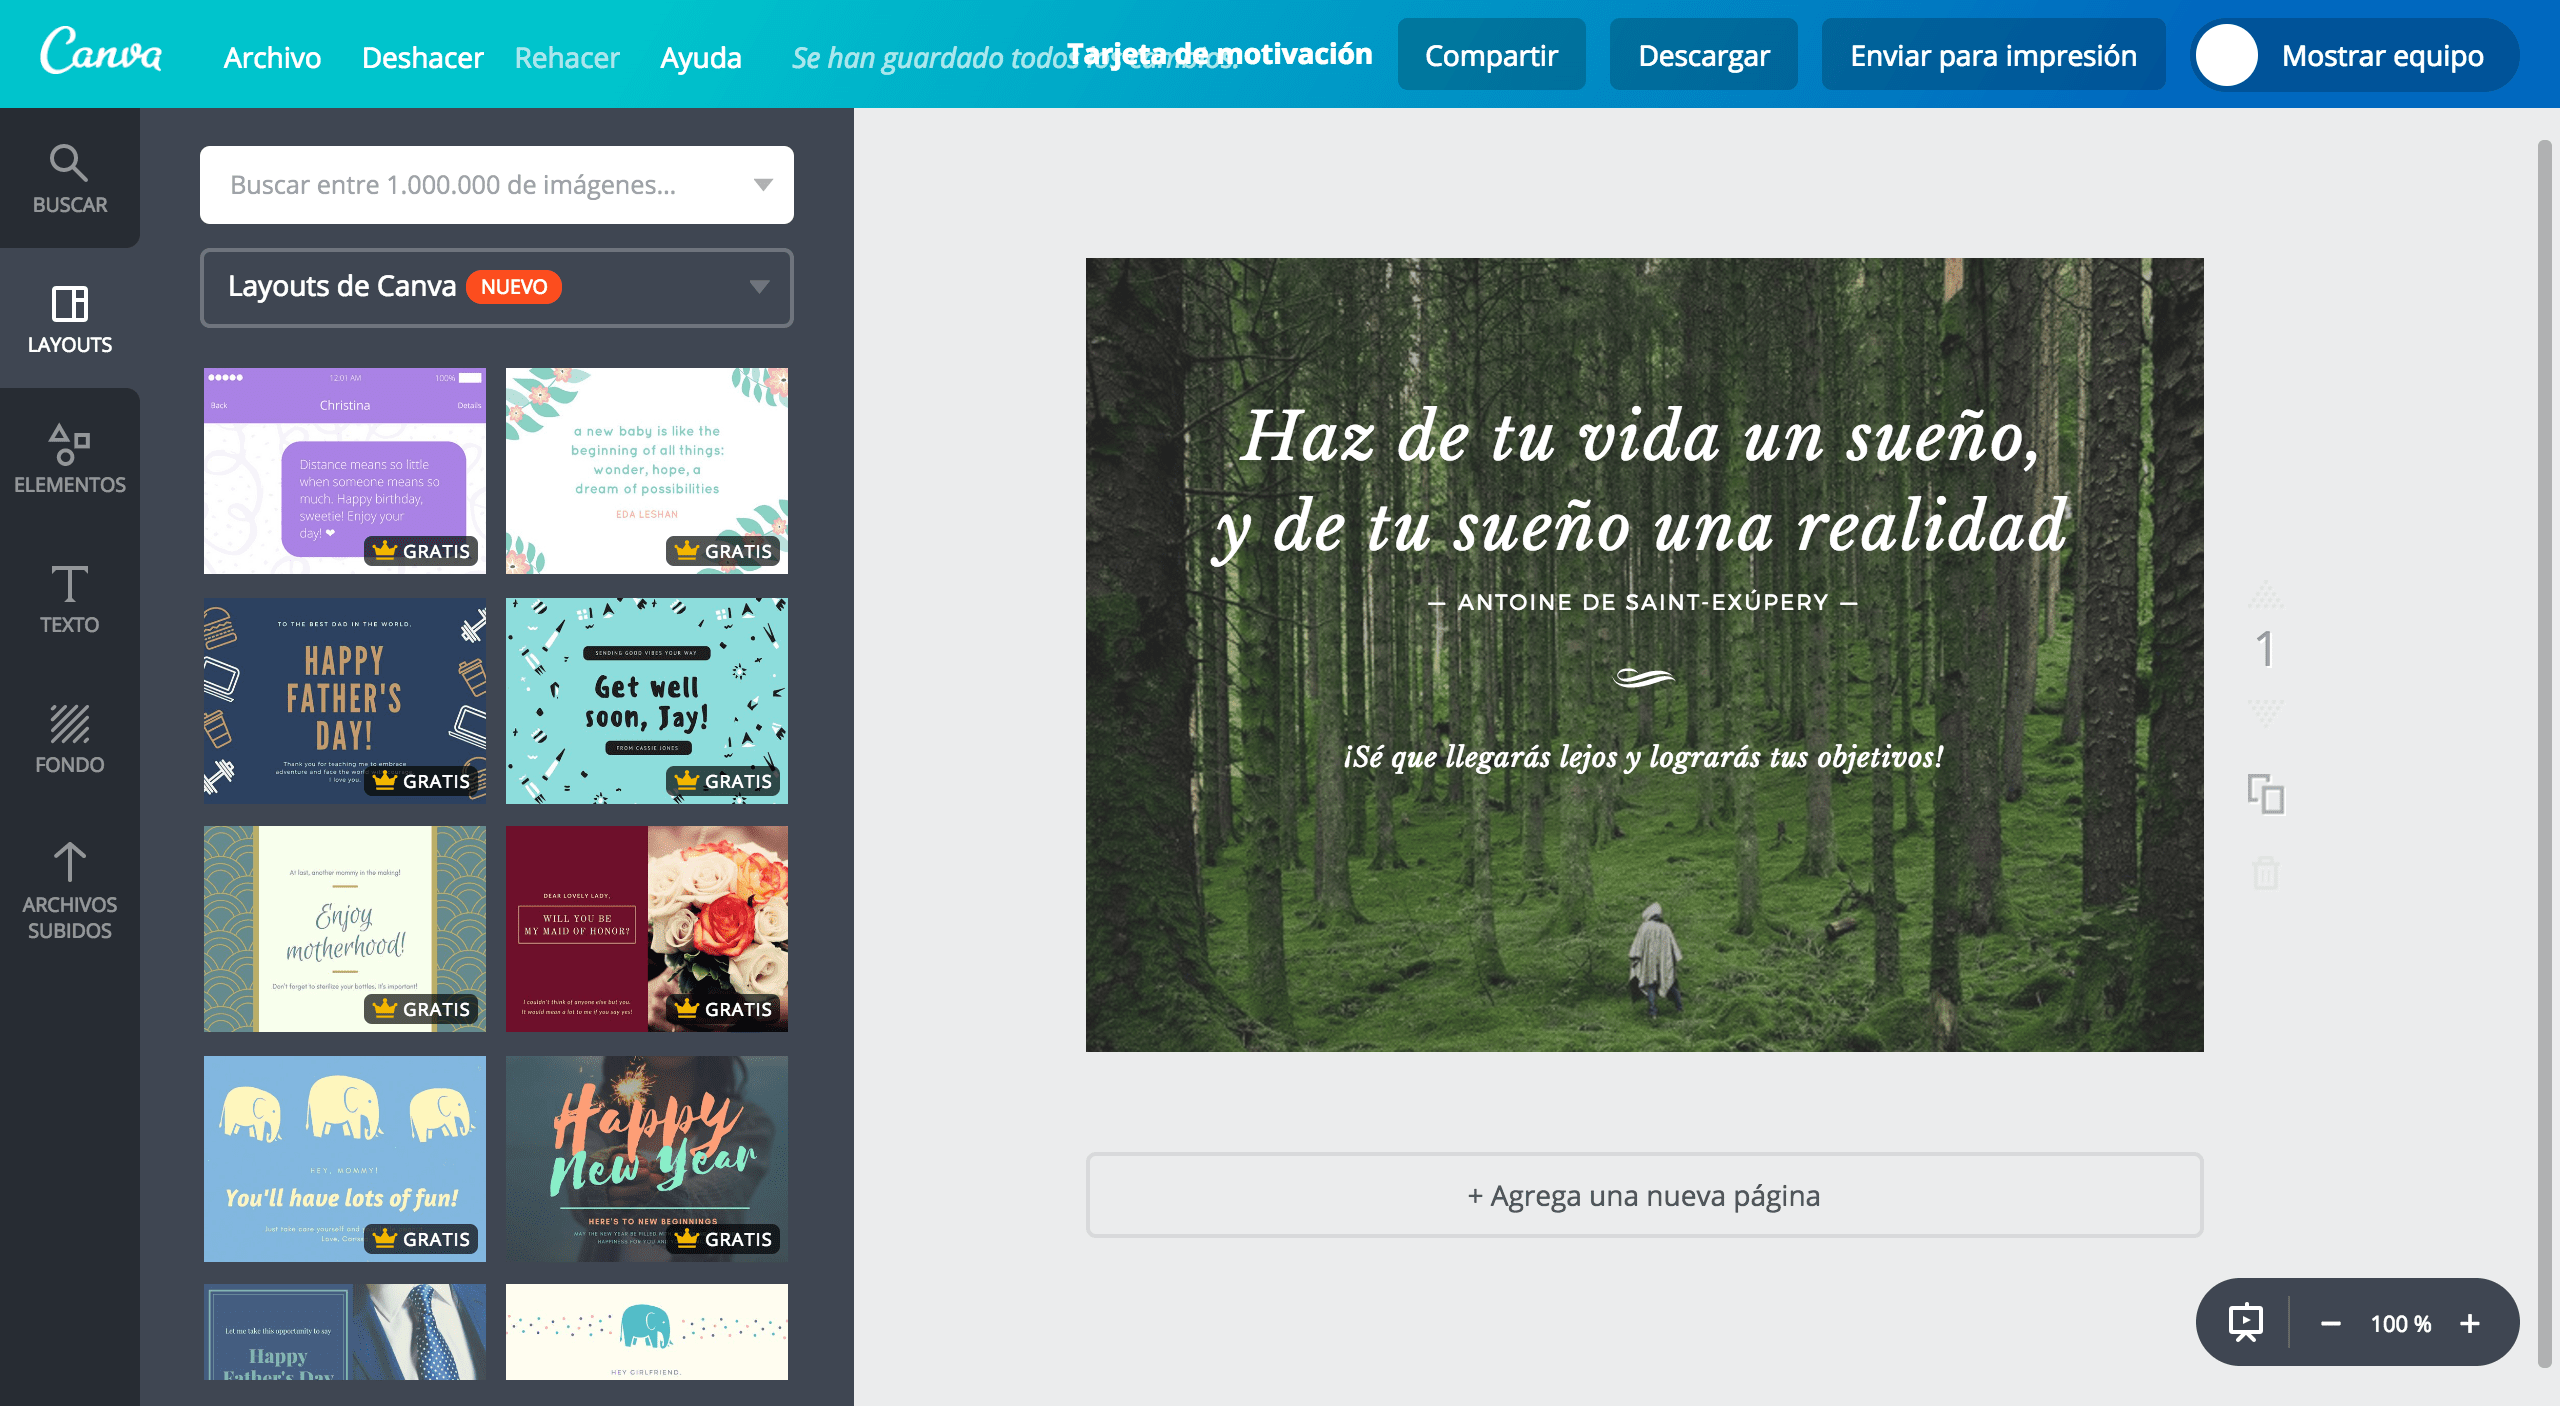Expand the image search dropdown arrow
Viewport: 2560px width, 1406px height.
click(763, 185)
